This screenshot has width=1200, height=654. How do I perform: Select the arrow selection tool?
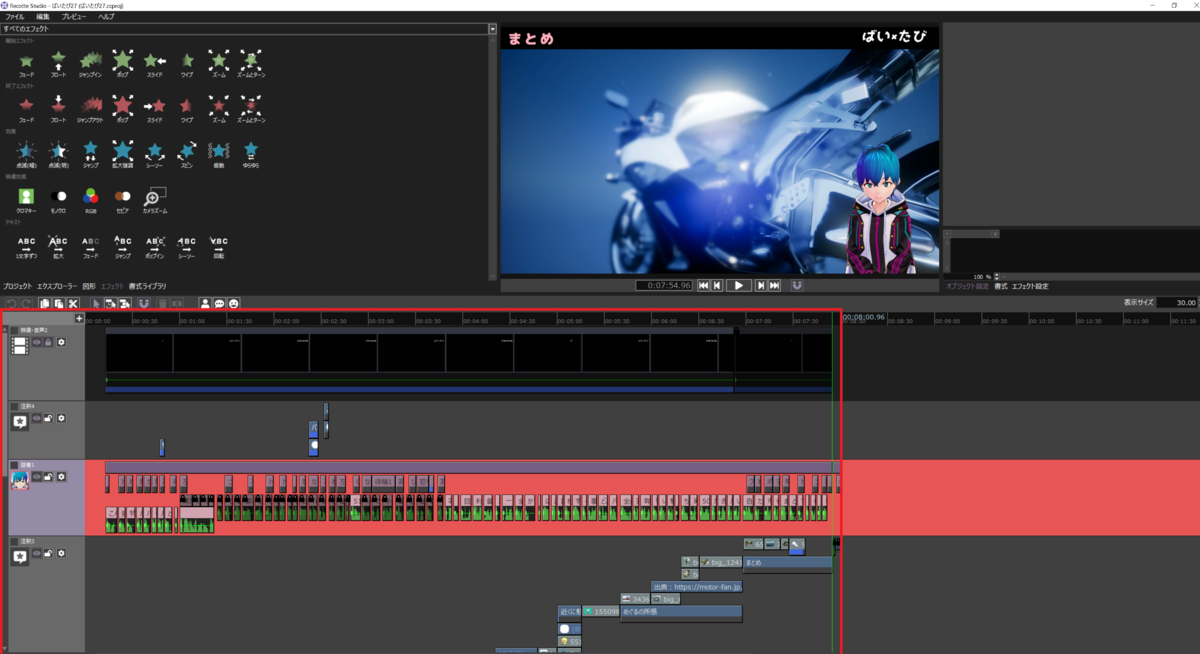(96, 303)
